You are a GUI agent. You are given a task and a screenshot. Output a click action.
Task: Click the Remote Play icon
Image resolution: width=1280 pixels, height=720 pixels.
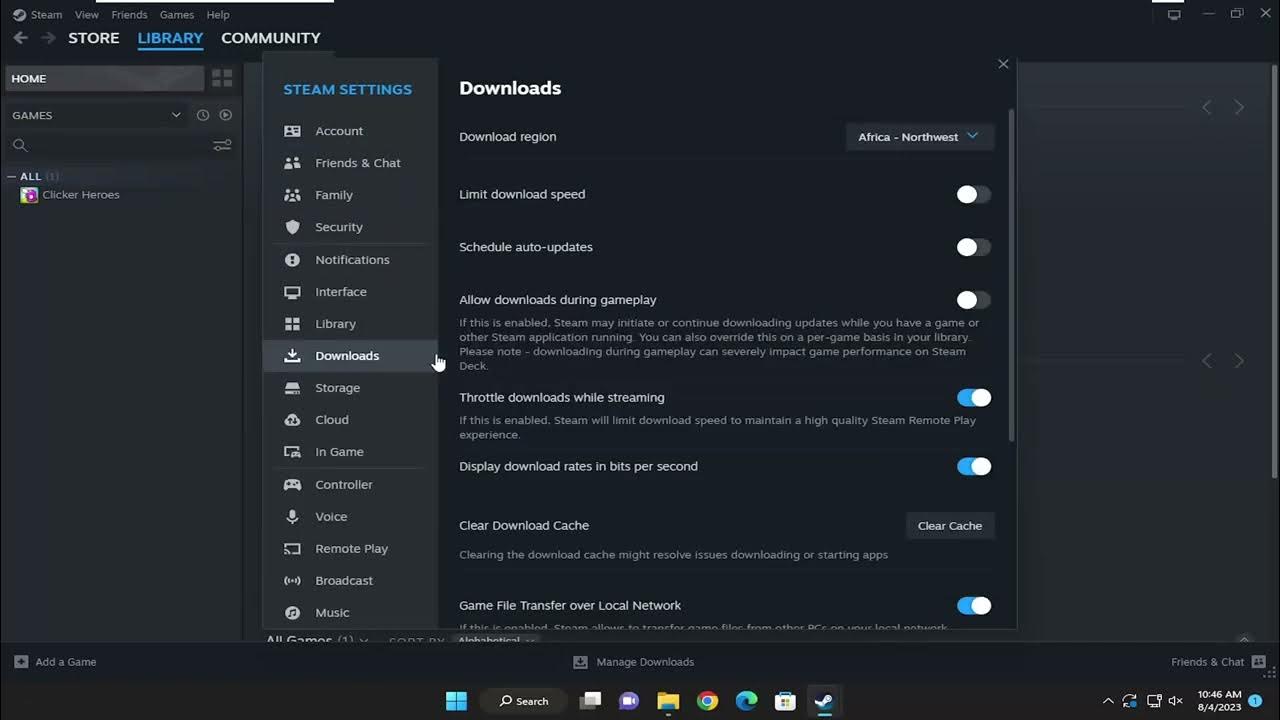[292, 549]
